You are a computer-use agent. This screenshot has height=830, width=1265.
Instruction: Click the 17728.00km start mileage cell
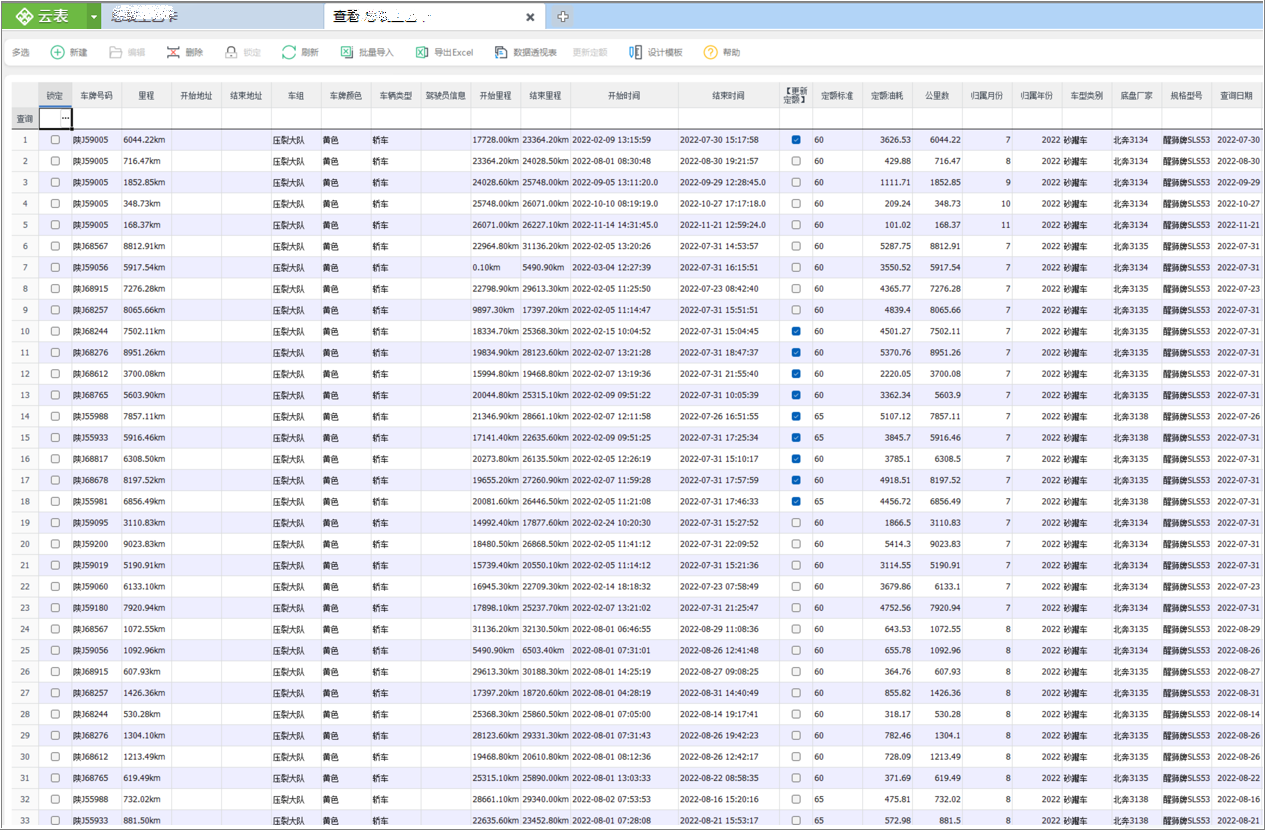tap(495, 140)
